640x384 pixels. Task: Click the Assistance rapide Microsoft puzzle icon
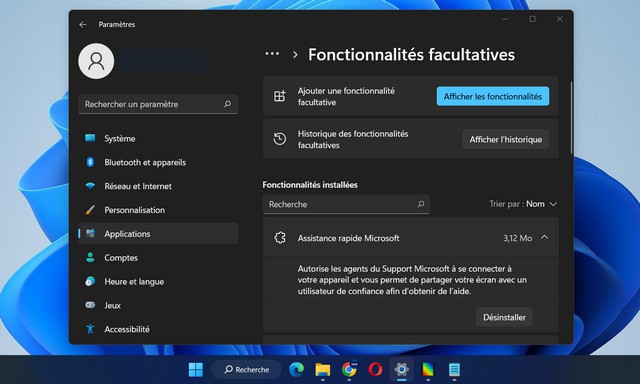(x=280, y=238)
